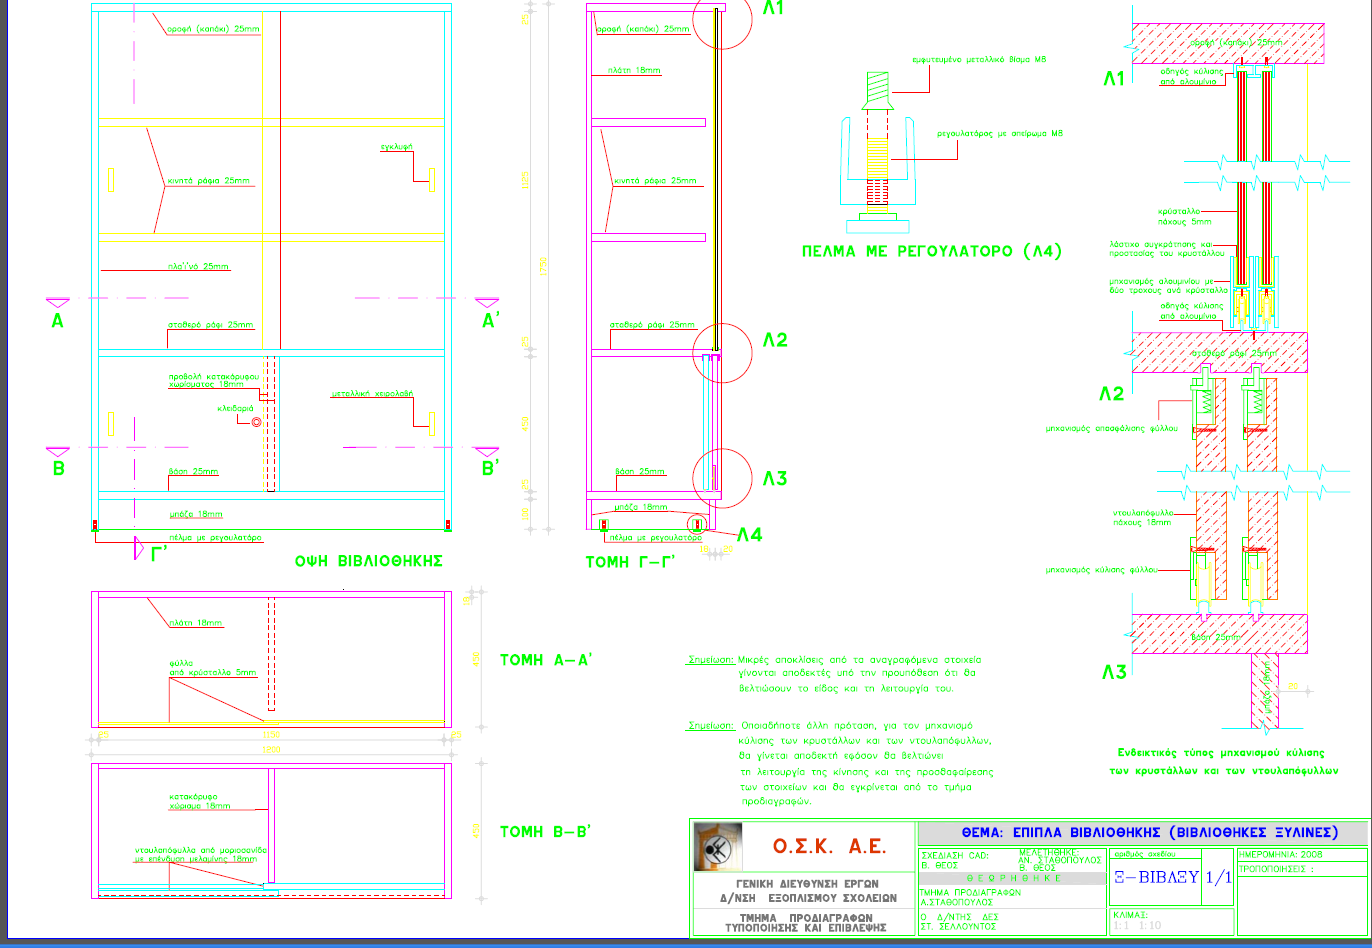Image resolution: width=1372 pixels, height=948 pixels.
Task: Click 'κρύσταλλο πάχους 5mm' label in detail
Action: click(1185, 217)
